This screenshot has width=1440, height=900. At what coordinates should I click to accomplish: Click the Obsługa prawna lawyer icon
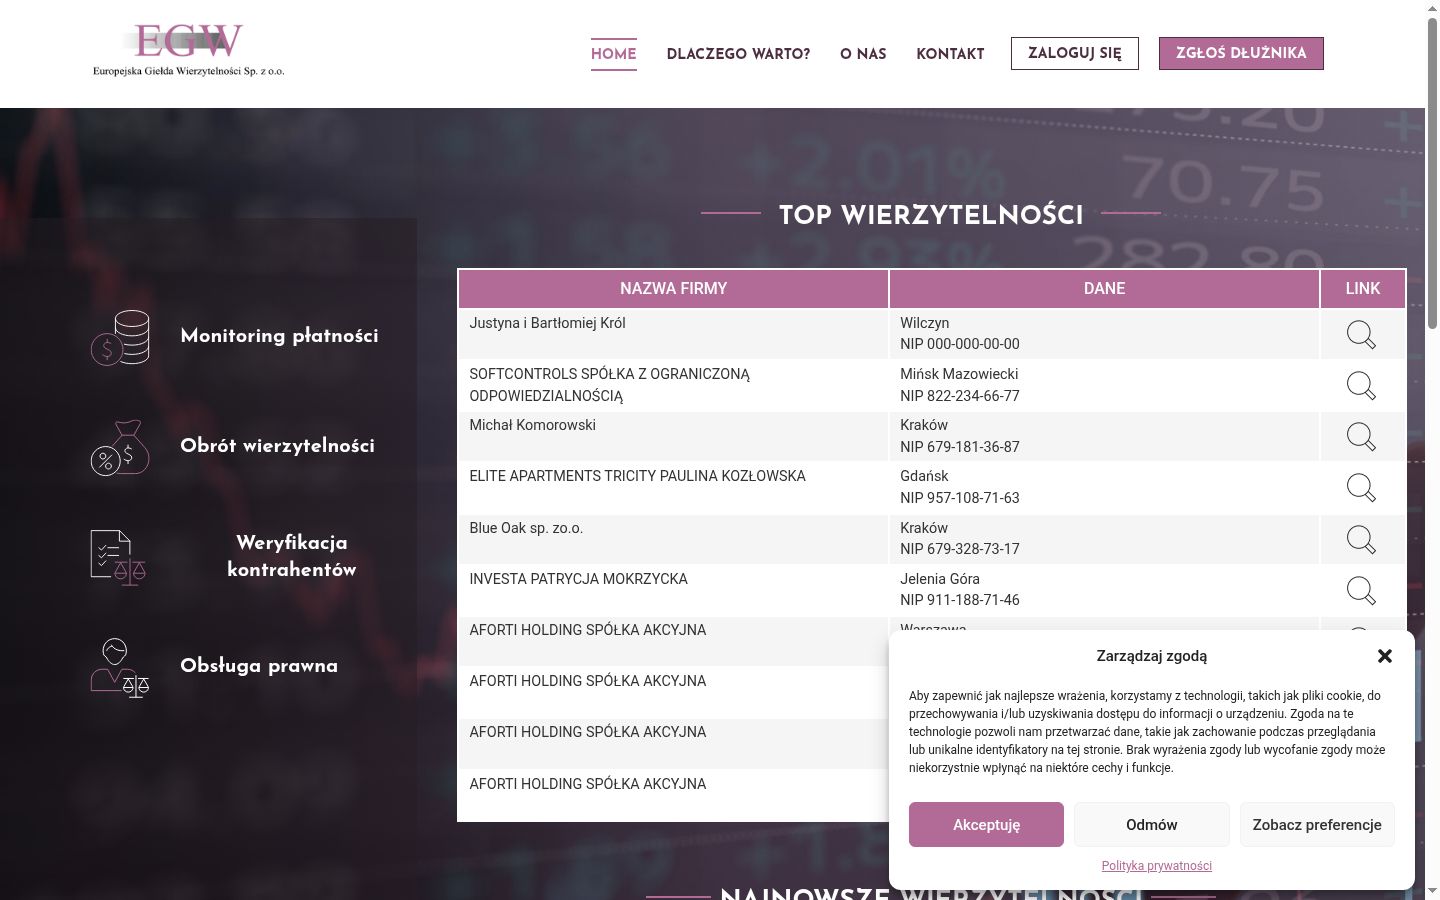point(120,667)
